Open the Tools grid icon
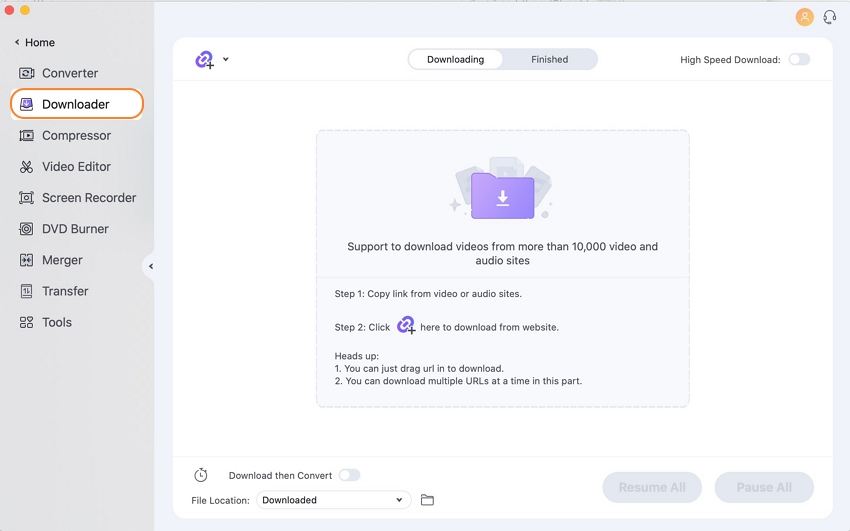850x531 pixels. pos(26,322)
